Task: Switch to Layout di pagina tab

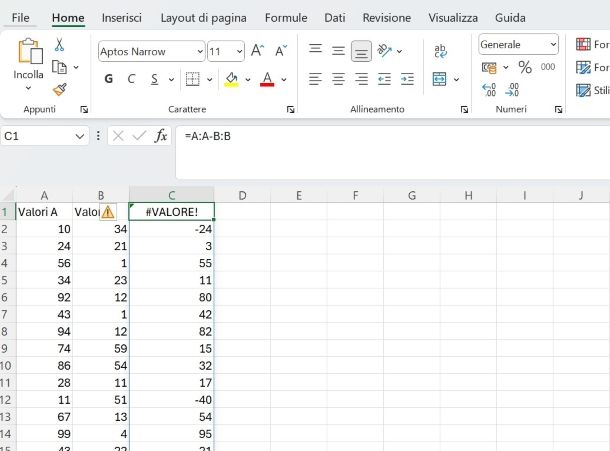Action: coord(203,18)
